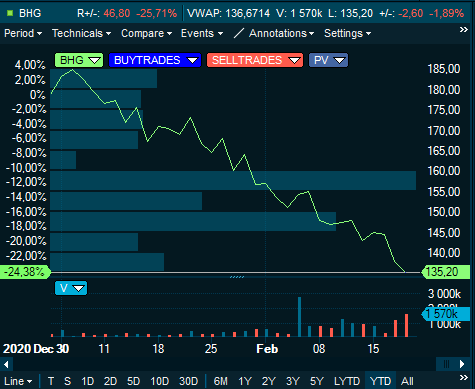Click the panel splitter handle above volume

[237, 277]
